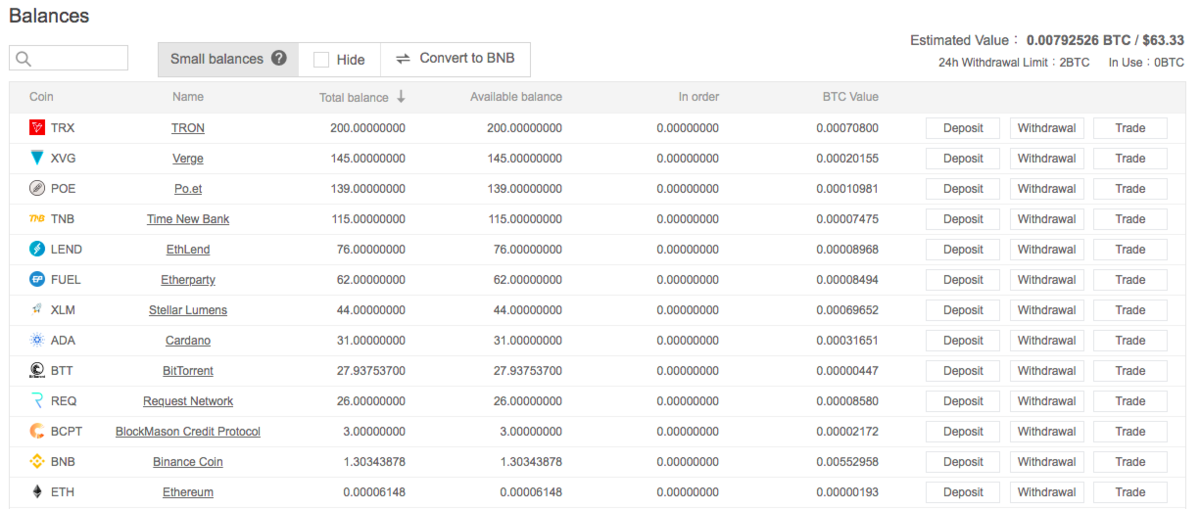Click the BTT BitTorrent coin icon

pos(37,370)
